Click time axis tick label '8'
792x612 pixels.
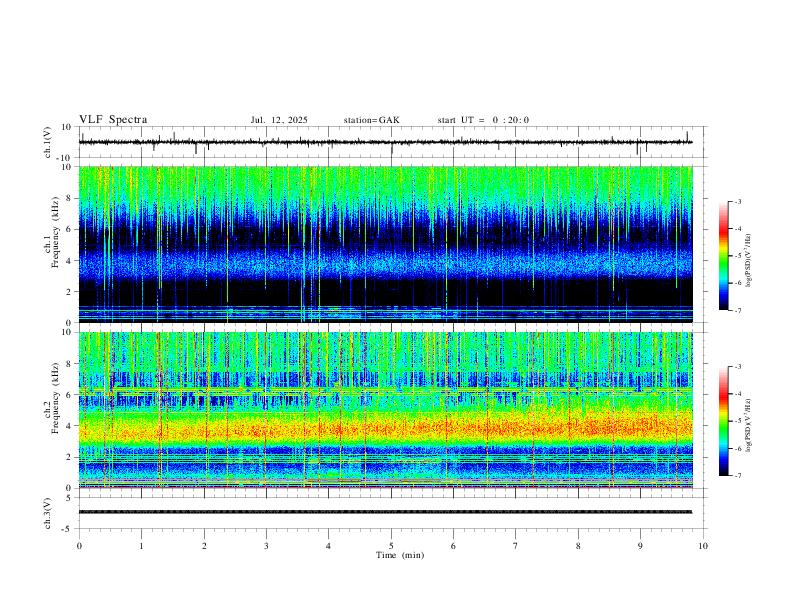(x=578, y=546)
